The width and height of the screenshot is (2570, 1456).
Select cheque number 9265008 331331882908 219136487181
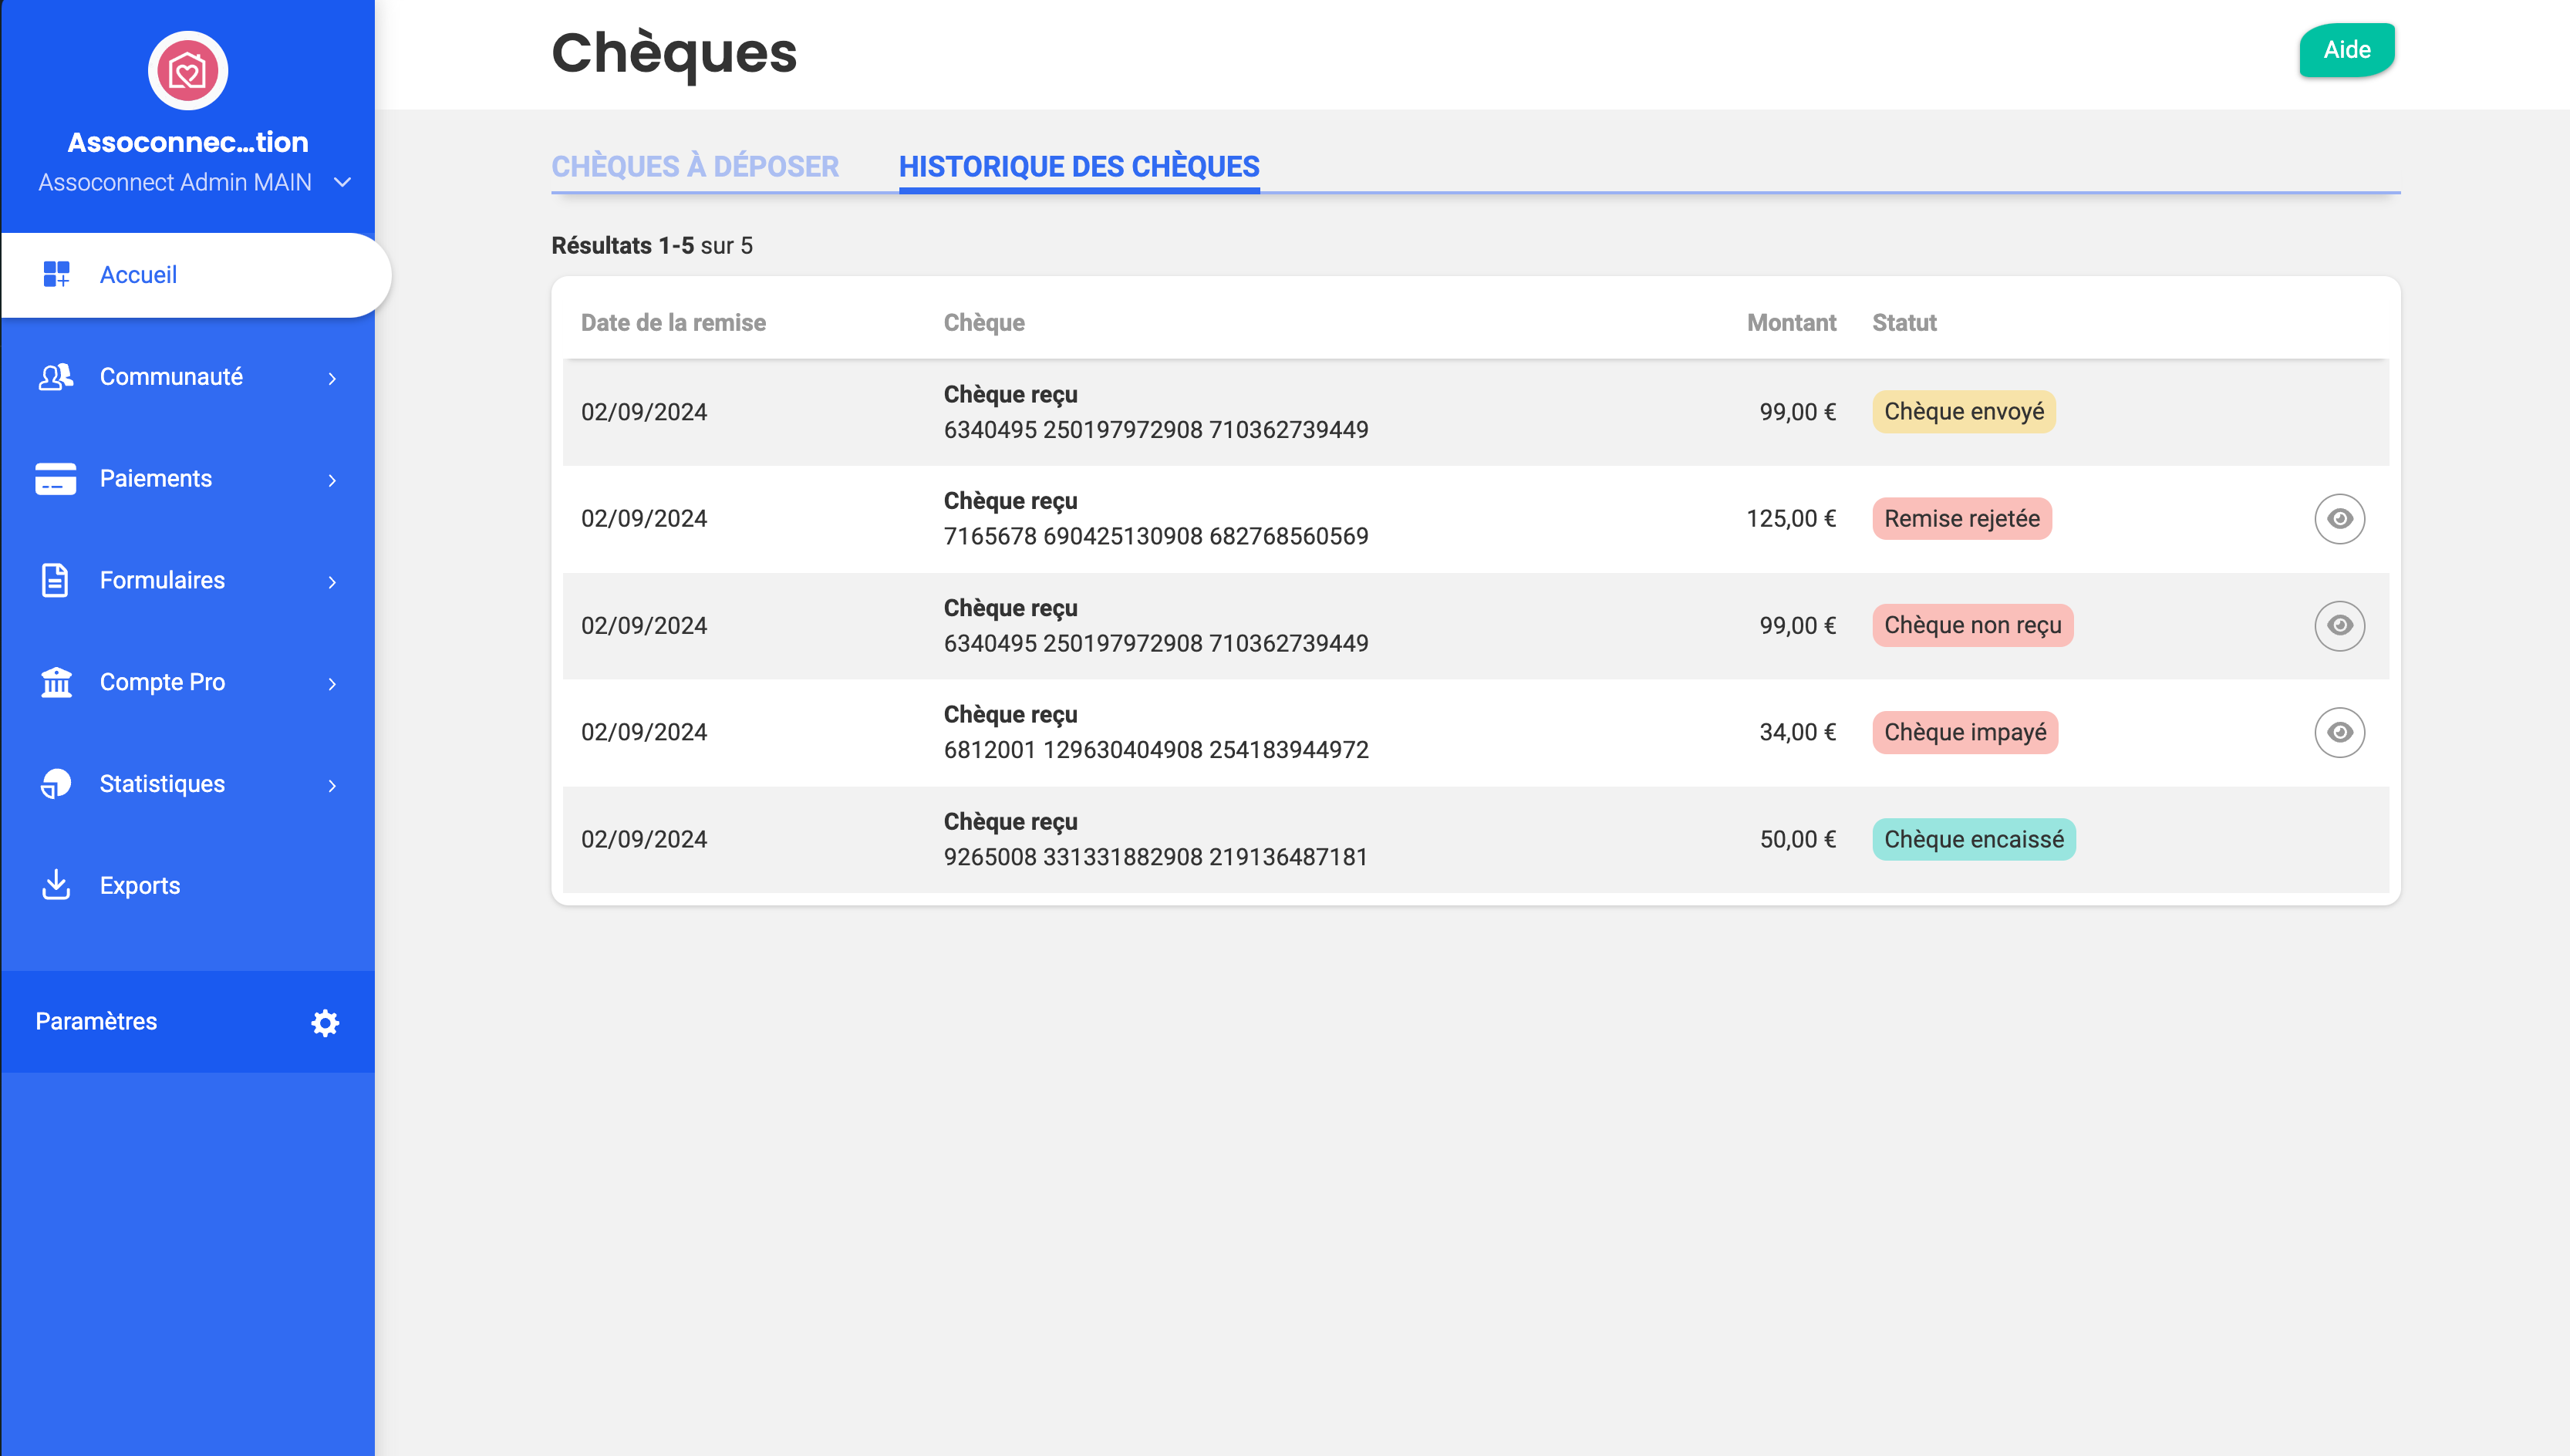(x=1155, y=857)
